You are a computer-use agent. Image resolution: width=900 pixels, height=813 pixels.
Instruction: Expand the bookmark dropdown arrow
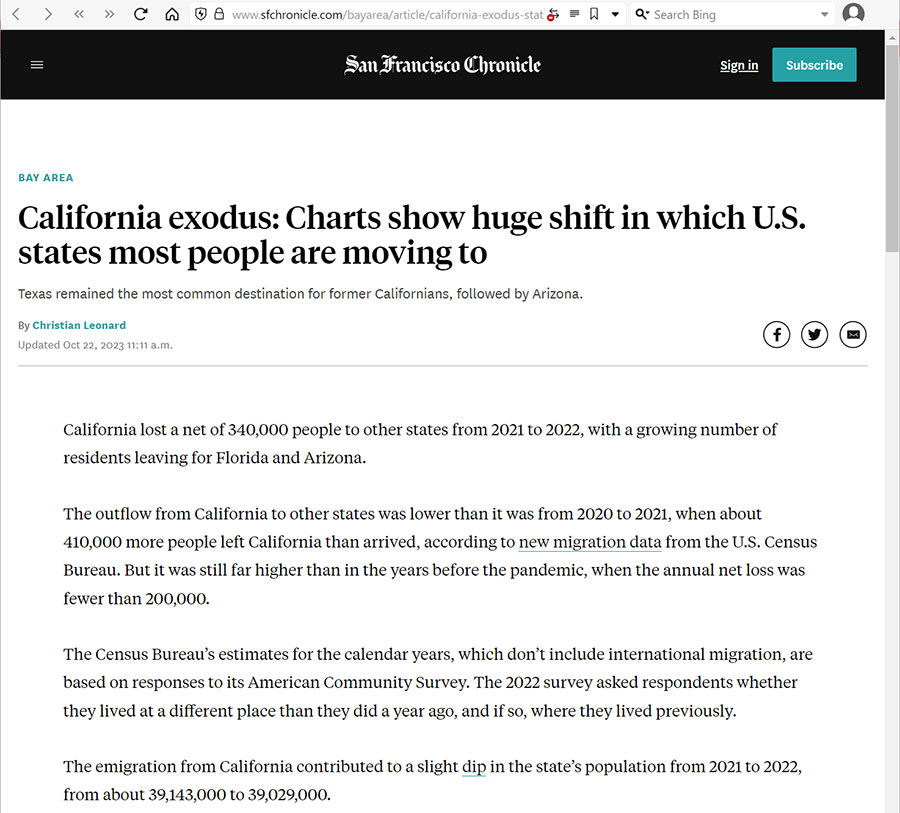615,15
